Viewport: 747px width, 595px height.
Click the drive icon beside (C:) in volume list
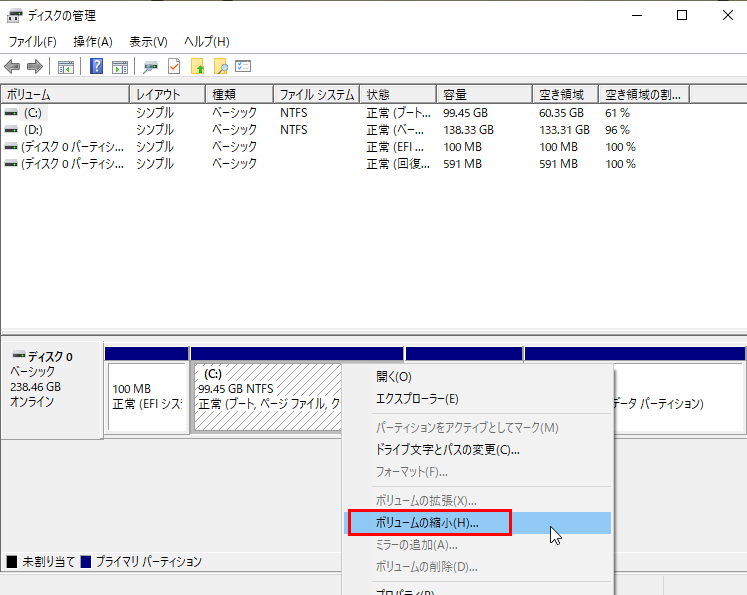pyautogui.click(x=11, y=113)
